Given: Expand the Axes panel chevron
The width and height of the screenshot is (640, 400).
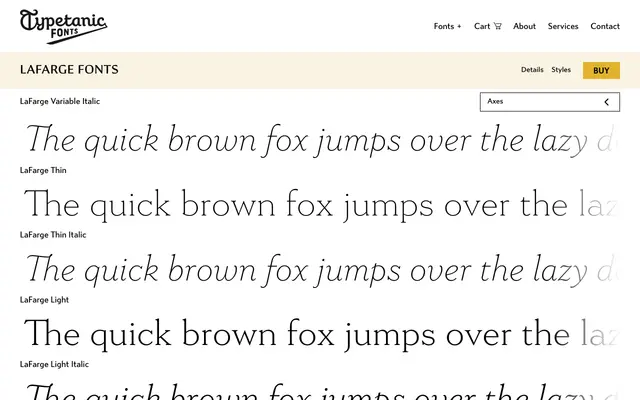Looking at the screenshot, I should coord(607,102).
